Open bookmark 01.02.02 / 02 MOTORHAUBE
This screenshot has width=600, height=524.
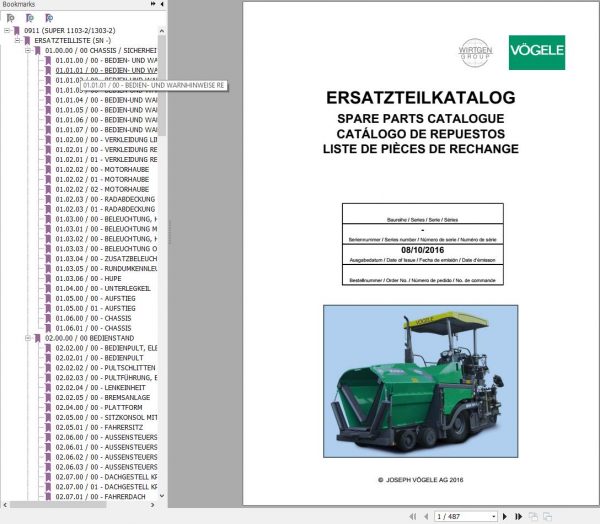click(102, 189)
